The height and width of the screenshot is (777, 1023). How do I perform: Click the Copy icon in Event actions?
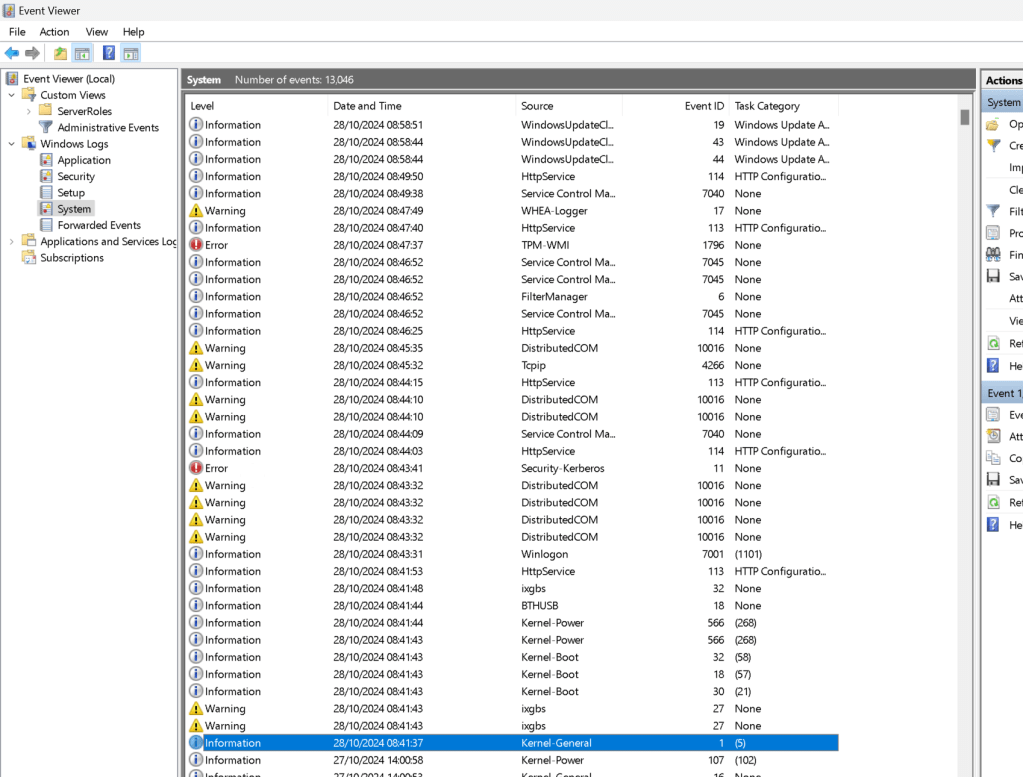[x=993, y=458]
